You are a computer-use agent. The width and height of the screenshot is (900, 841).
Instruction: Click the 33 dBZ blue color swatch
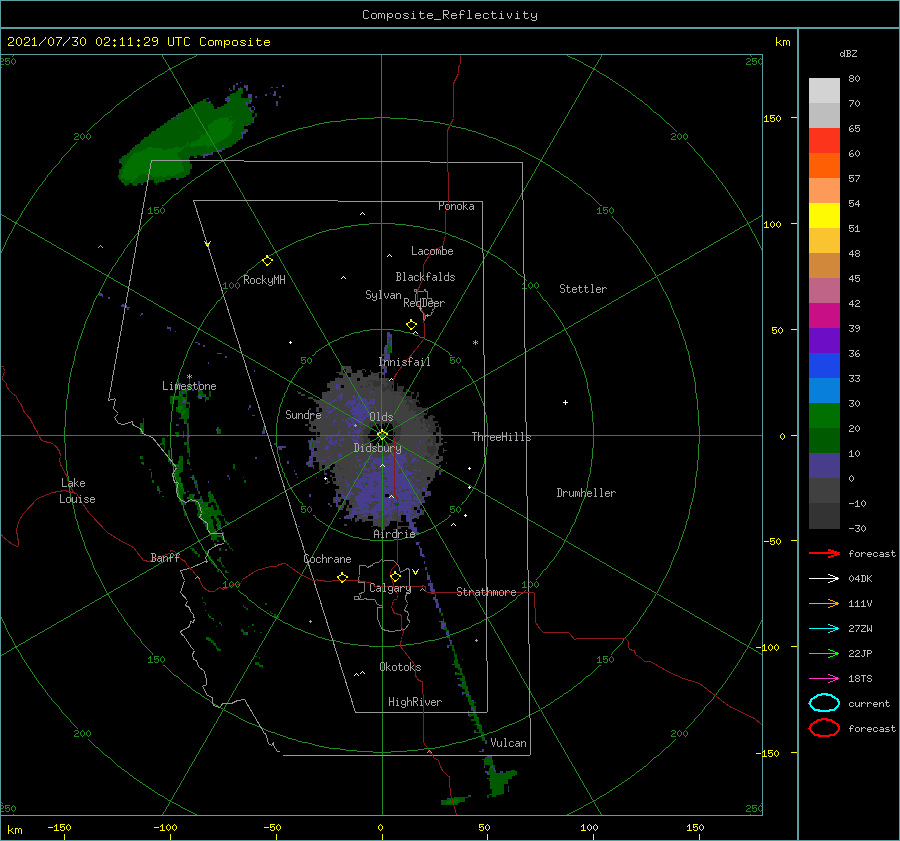(824, 390)
